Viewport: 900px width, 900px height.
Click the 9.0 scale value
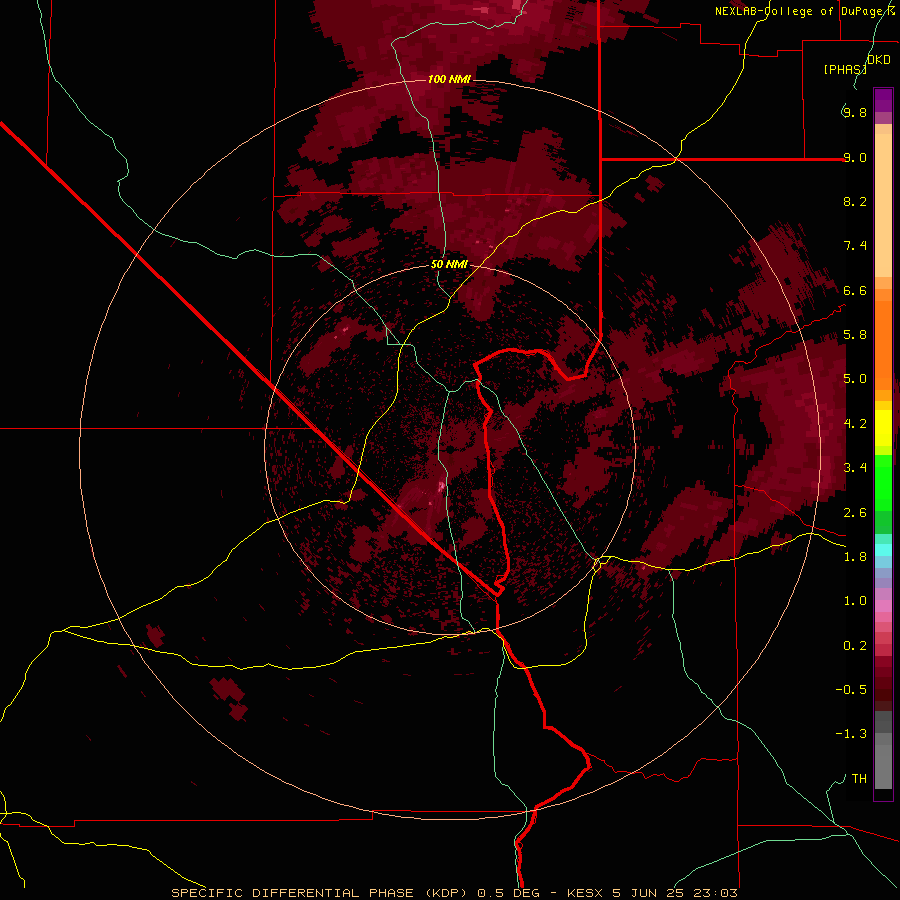[x=855, y=157]
